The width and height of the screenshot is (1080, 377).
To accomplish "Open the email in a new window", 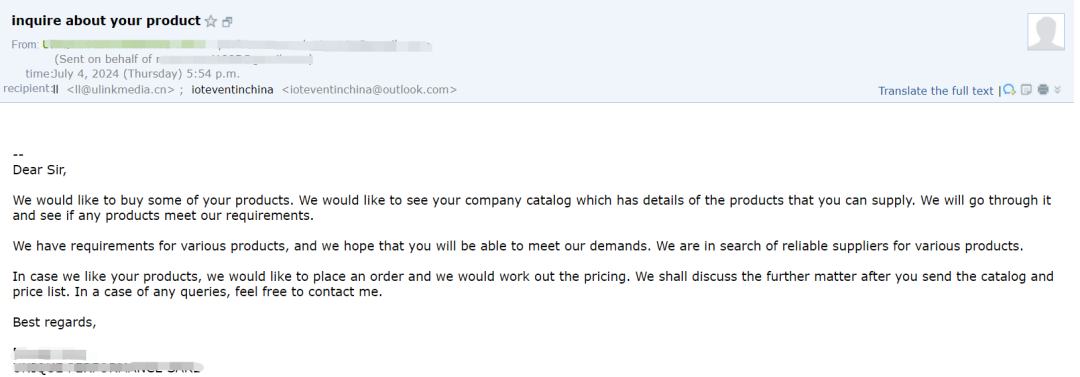I will (227, 22).
